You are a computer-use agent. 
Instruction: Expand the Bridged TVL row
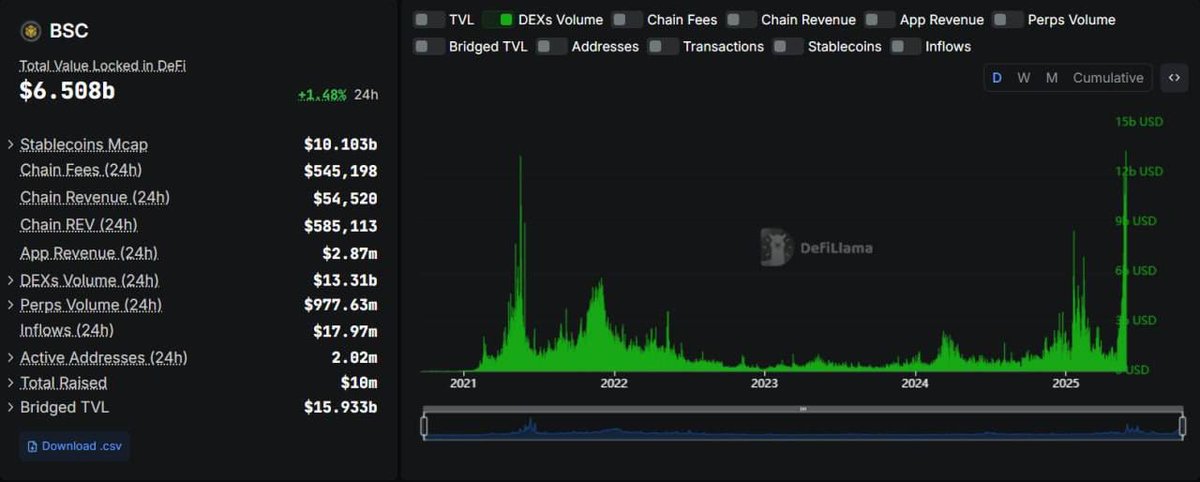11,408
